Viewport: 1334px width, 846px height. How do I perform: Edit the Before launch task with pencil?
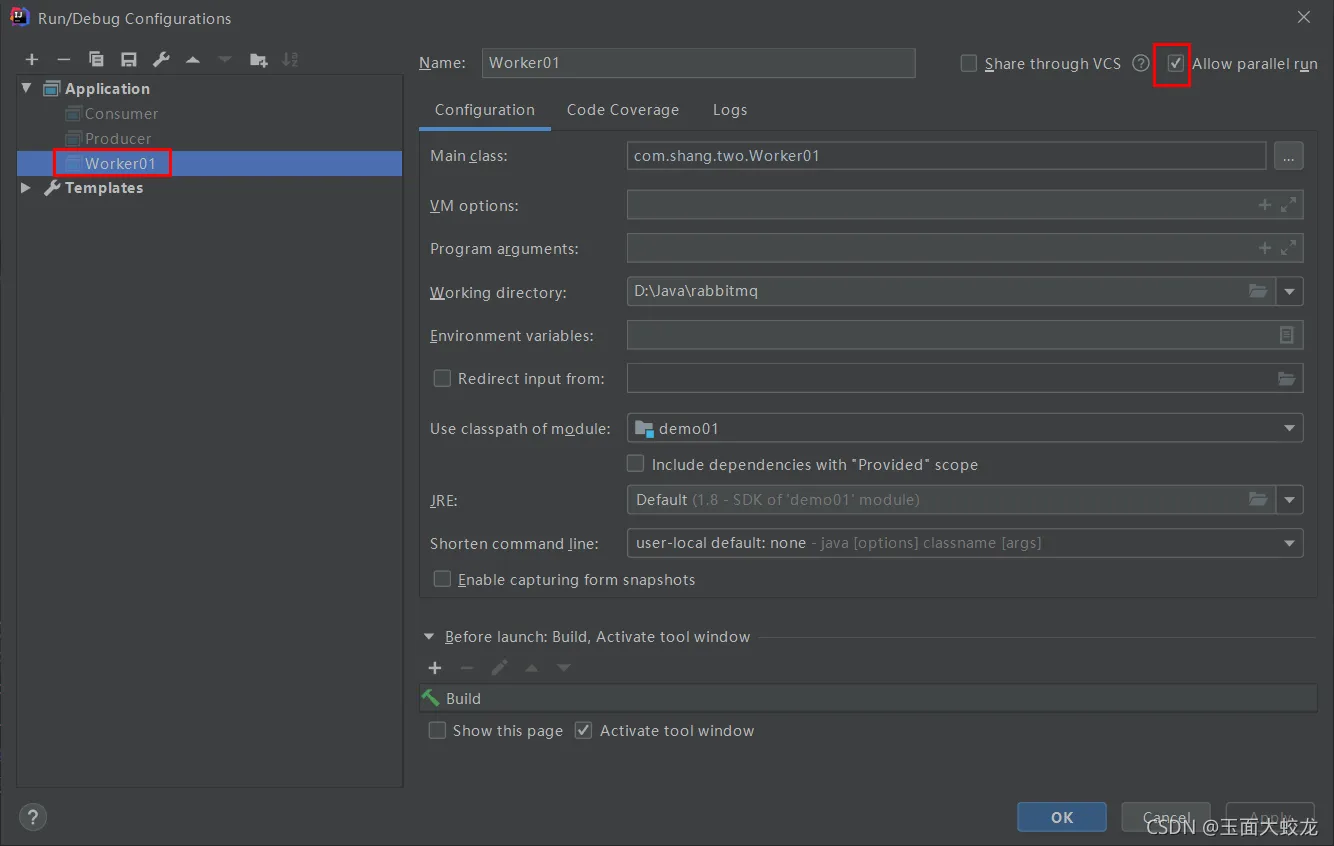point(499,668)
